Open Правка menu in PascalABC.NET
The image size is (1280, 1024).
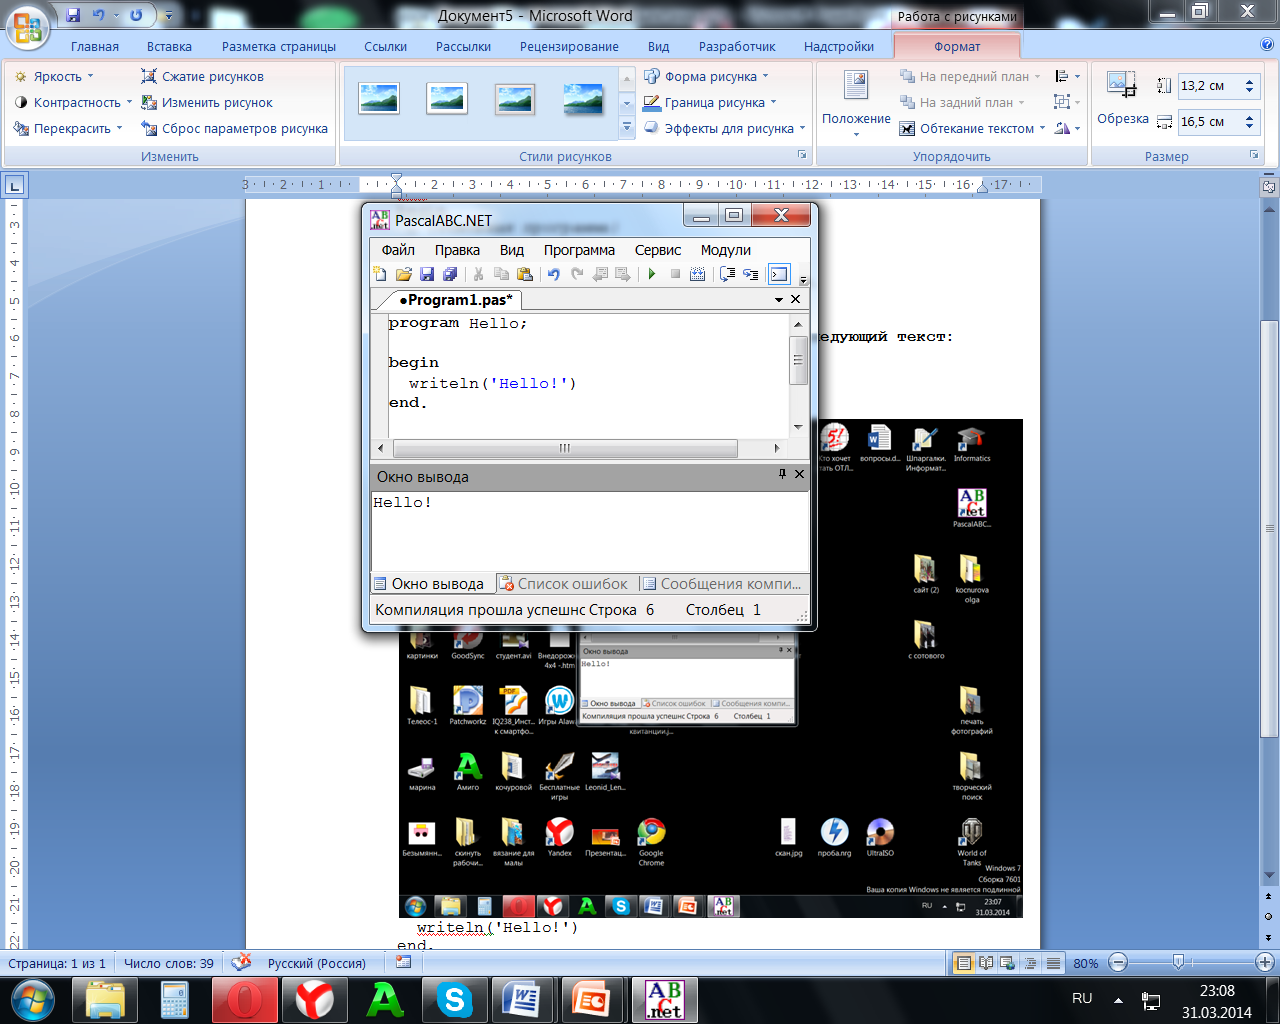pyautogui.click(x=457, y=250)
